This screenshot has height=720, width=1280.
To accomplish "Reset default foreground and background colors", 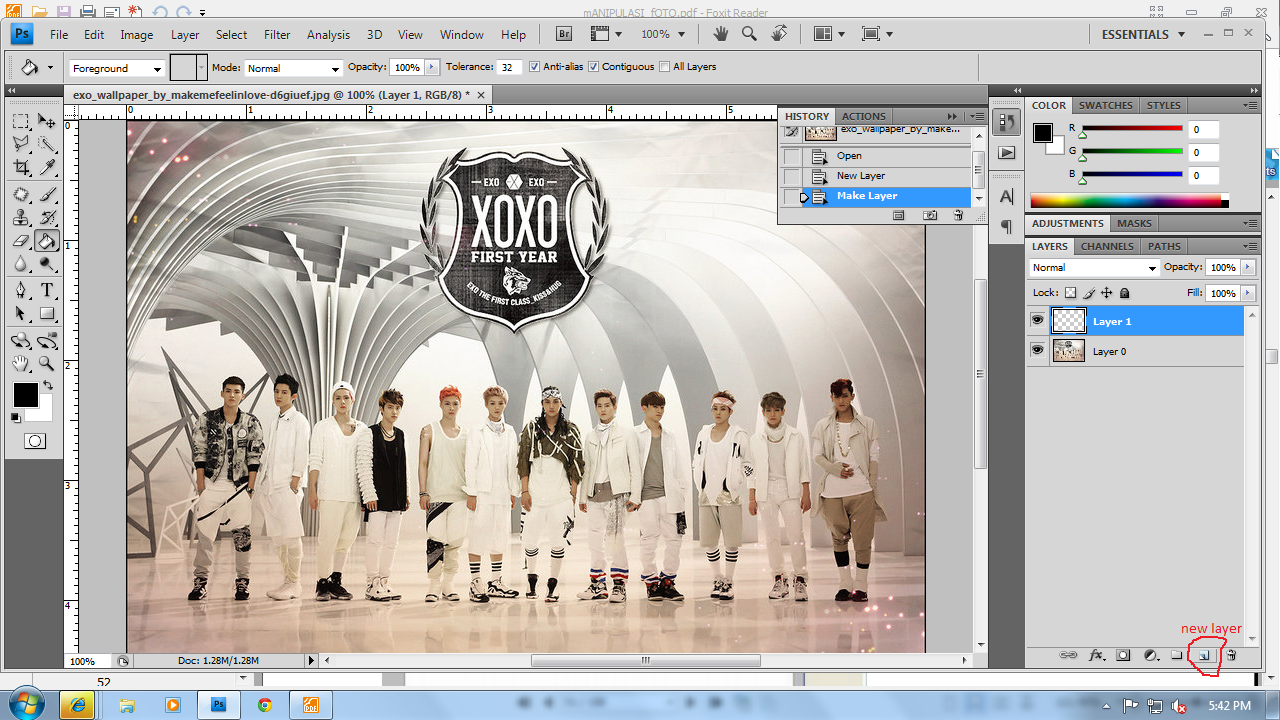I will click(x=16, y=417).
